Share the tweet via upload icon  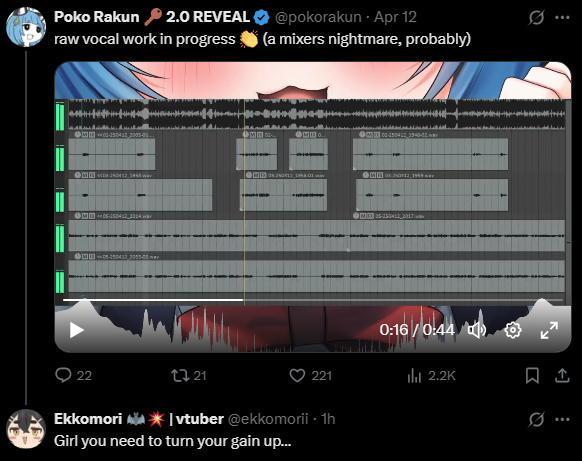[x=562, y=375]
